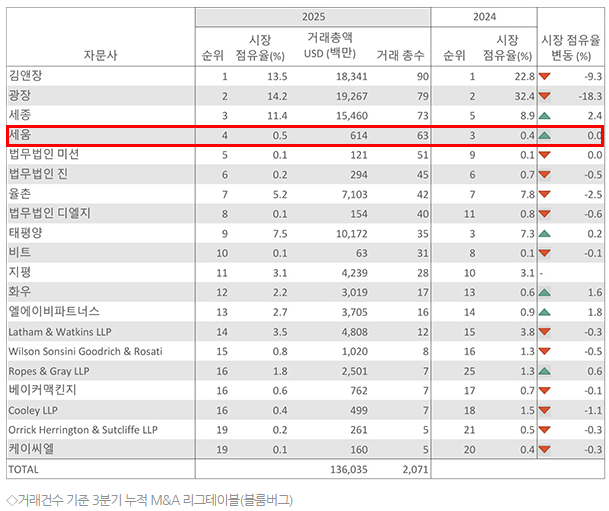Click the green up triangle in highlighted 세움 row
609x511 pixels.
tap(545, 135)
